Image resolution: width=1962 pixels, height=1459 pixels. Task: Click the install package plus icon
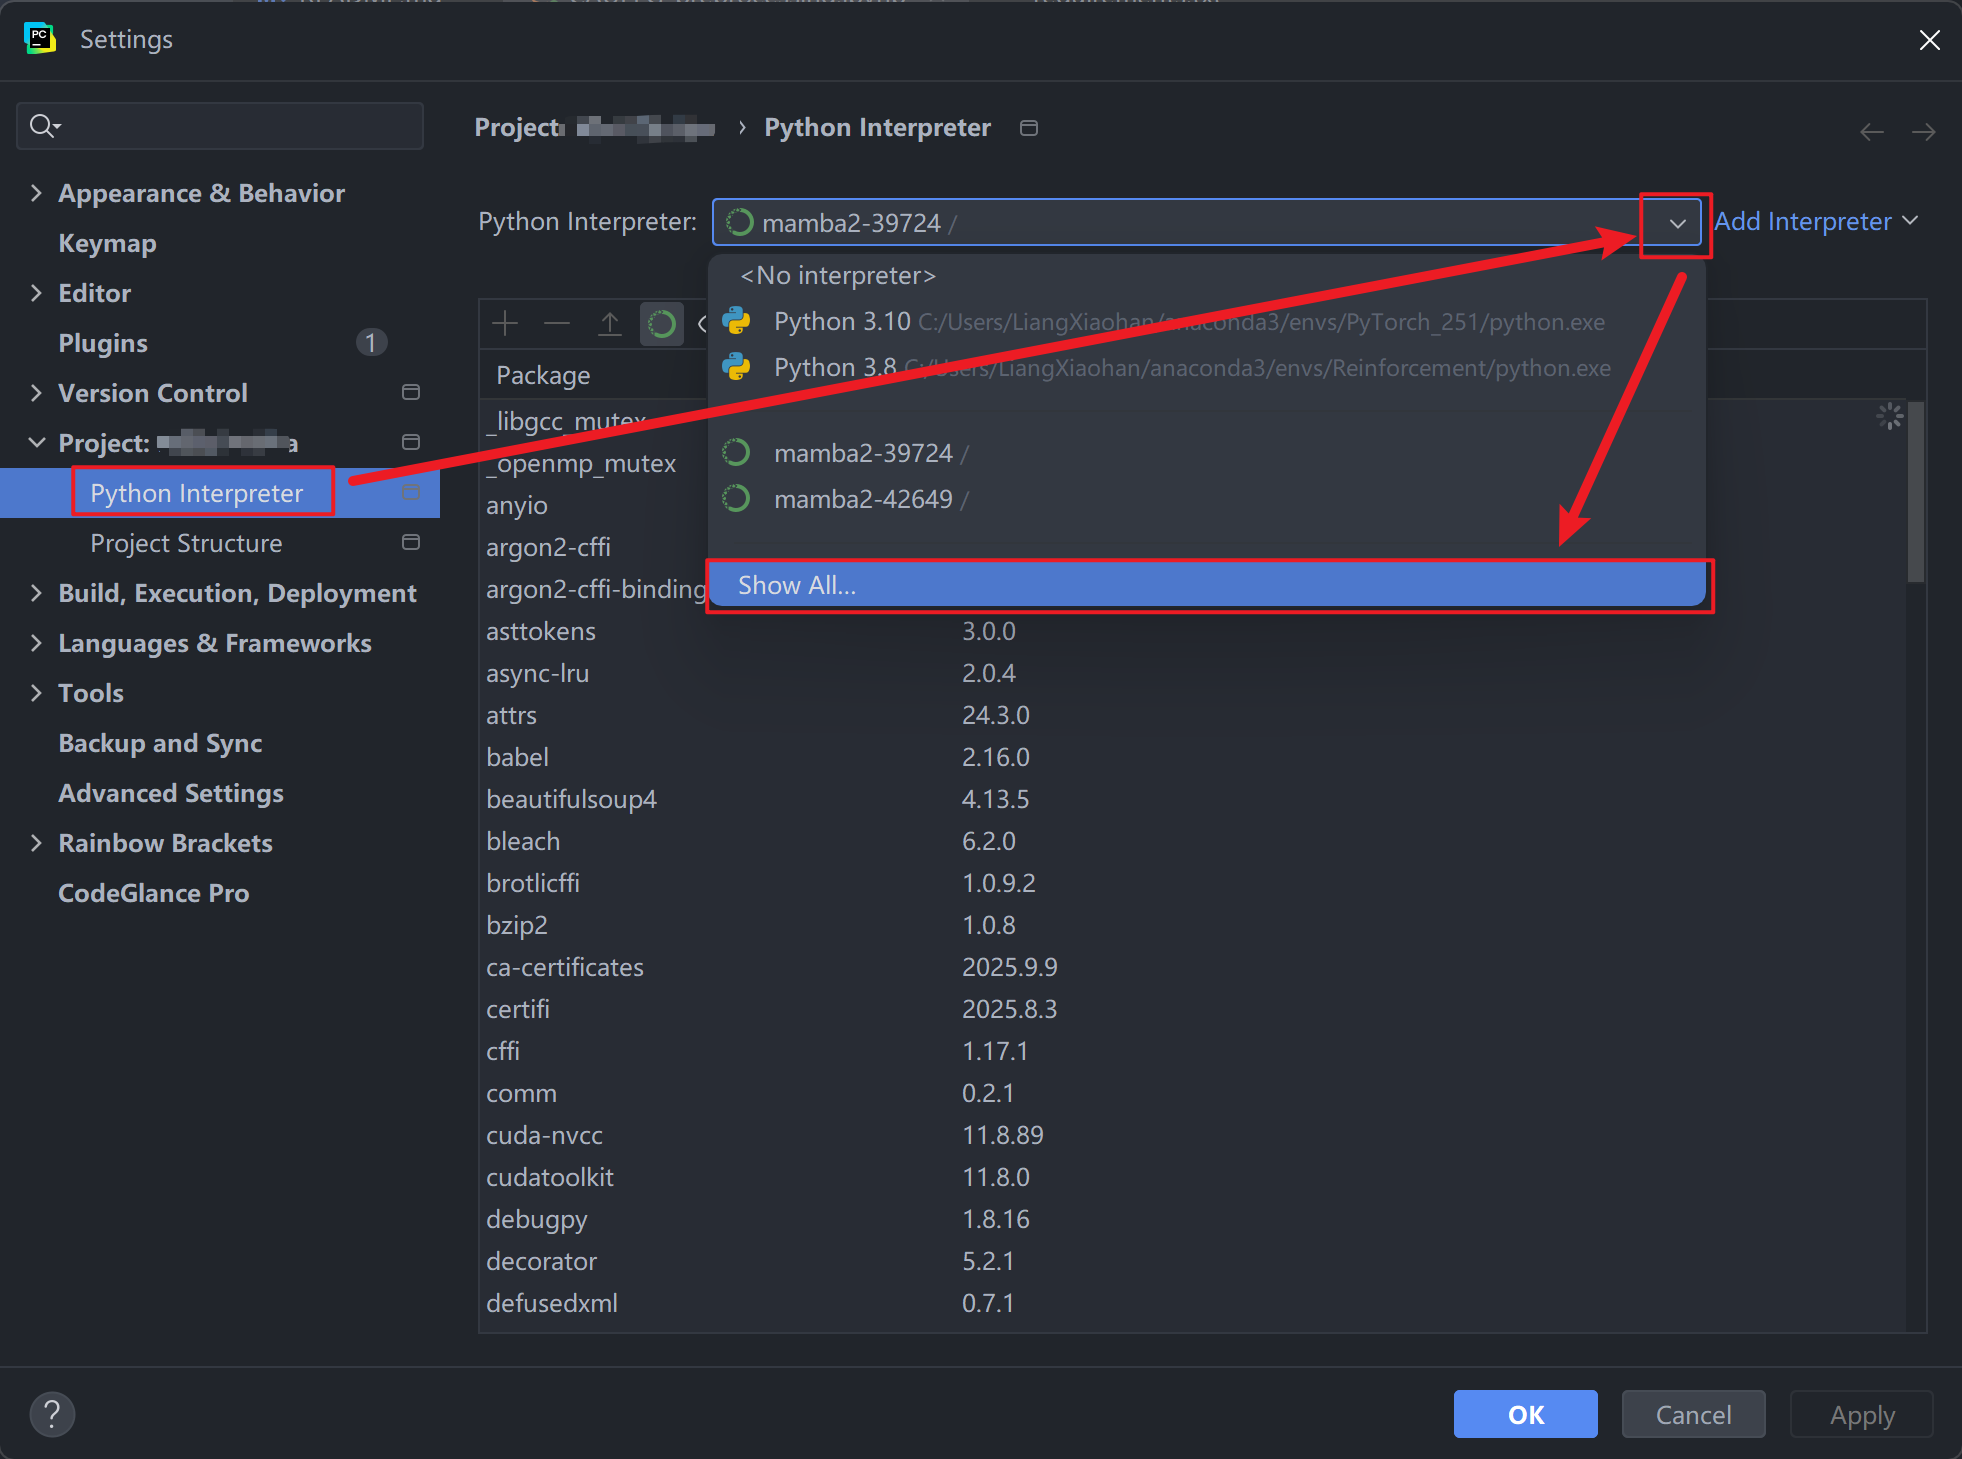click(x=505, y=324)
